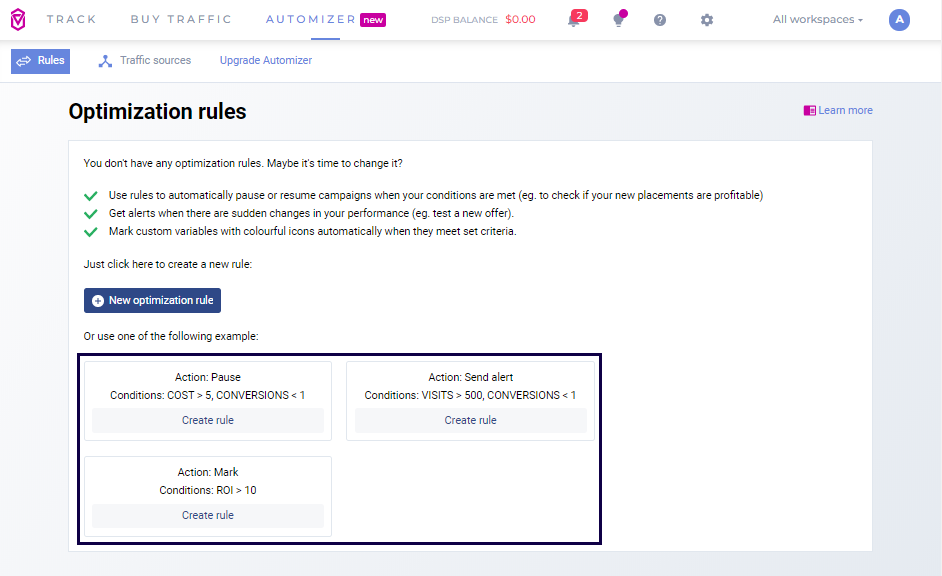The width and height of the screenshot is (942, 576).
Task: Create rule from the Mark ROI example
Action: 208,516
